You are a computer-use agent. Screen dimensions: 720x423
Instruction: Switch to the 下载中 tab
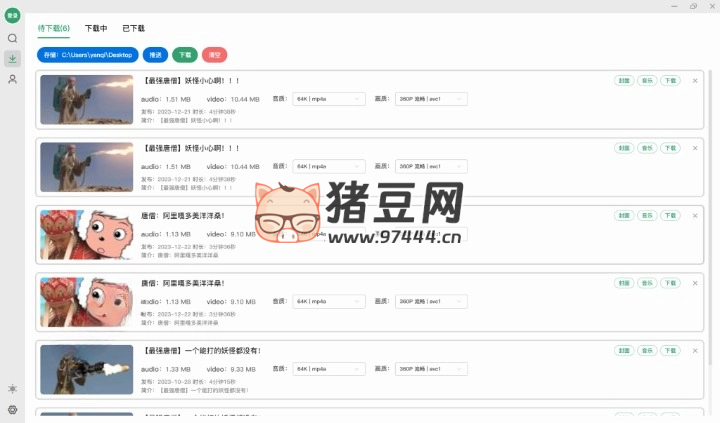pyautogui.click(x=96, y=29)
